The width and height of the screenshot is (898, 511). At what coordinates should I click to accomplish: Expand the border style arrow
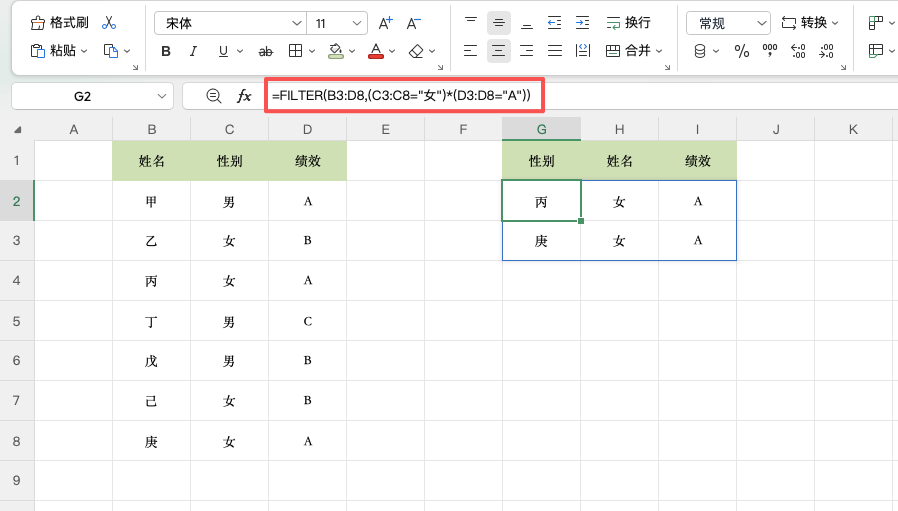312,51
